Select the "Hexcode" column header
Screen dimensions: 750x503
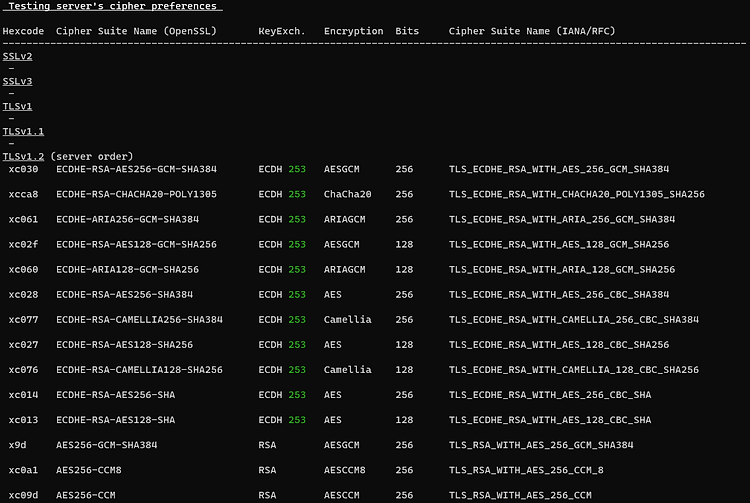tap(23, 31)
